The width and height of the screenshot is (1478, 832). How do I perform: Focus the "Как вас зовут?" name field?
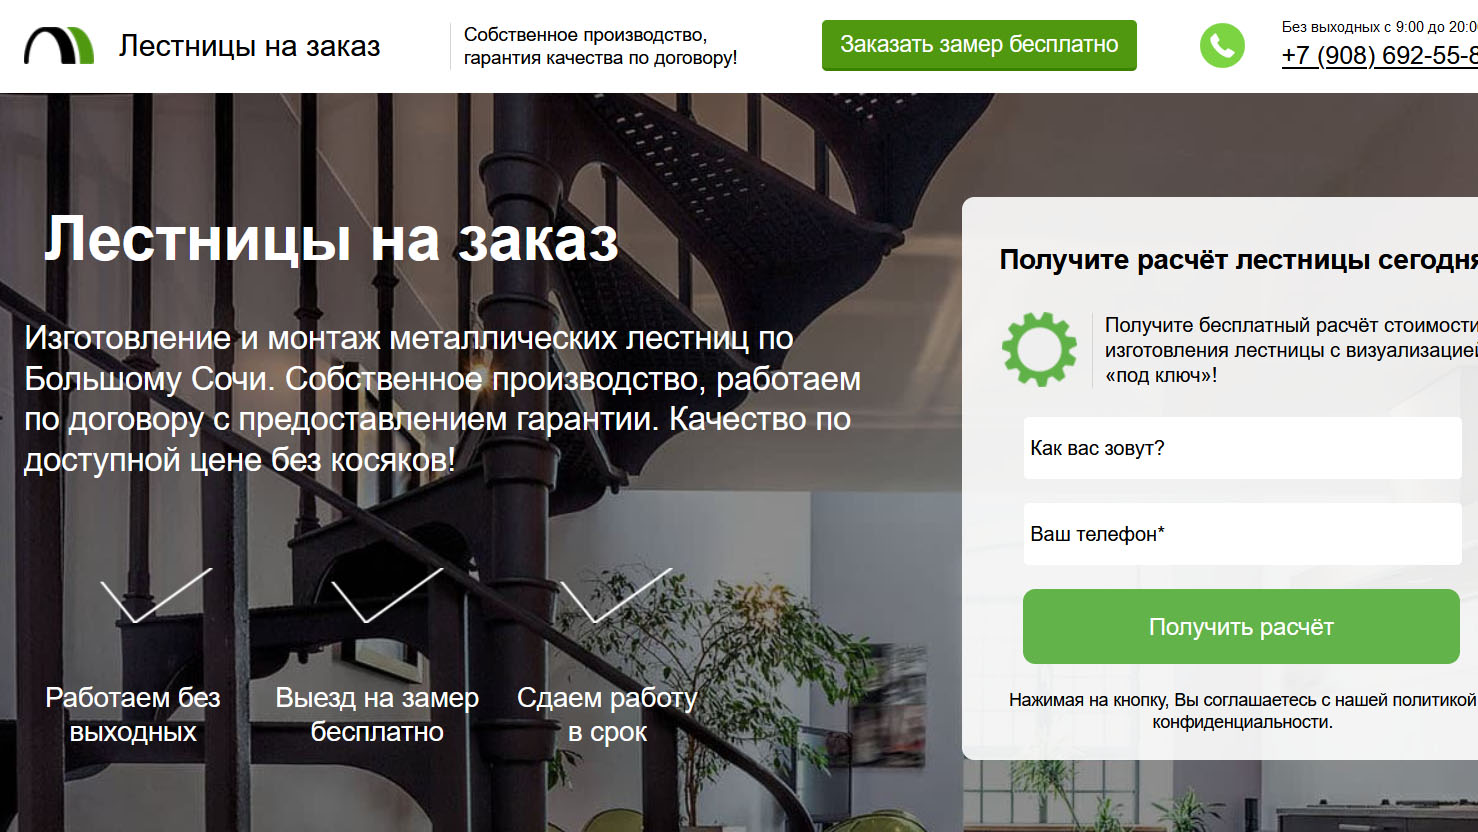(1242, 448)
